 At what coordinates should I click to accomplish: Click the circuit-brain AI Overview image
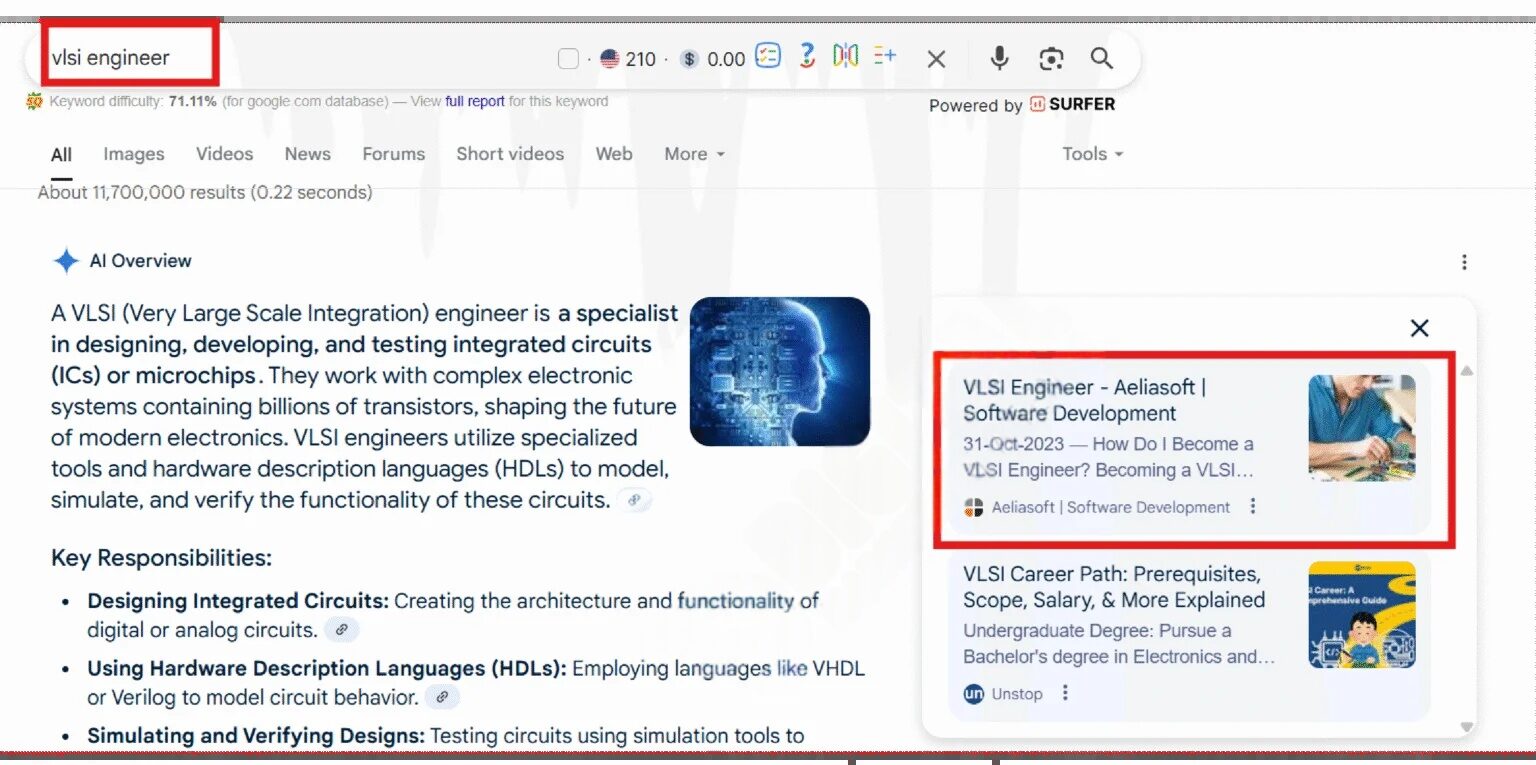tap(779, 371)
